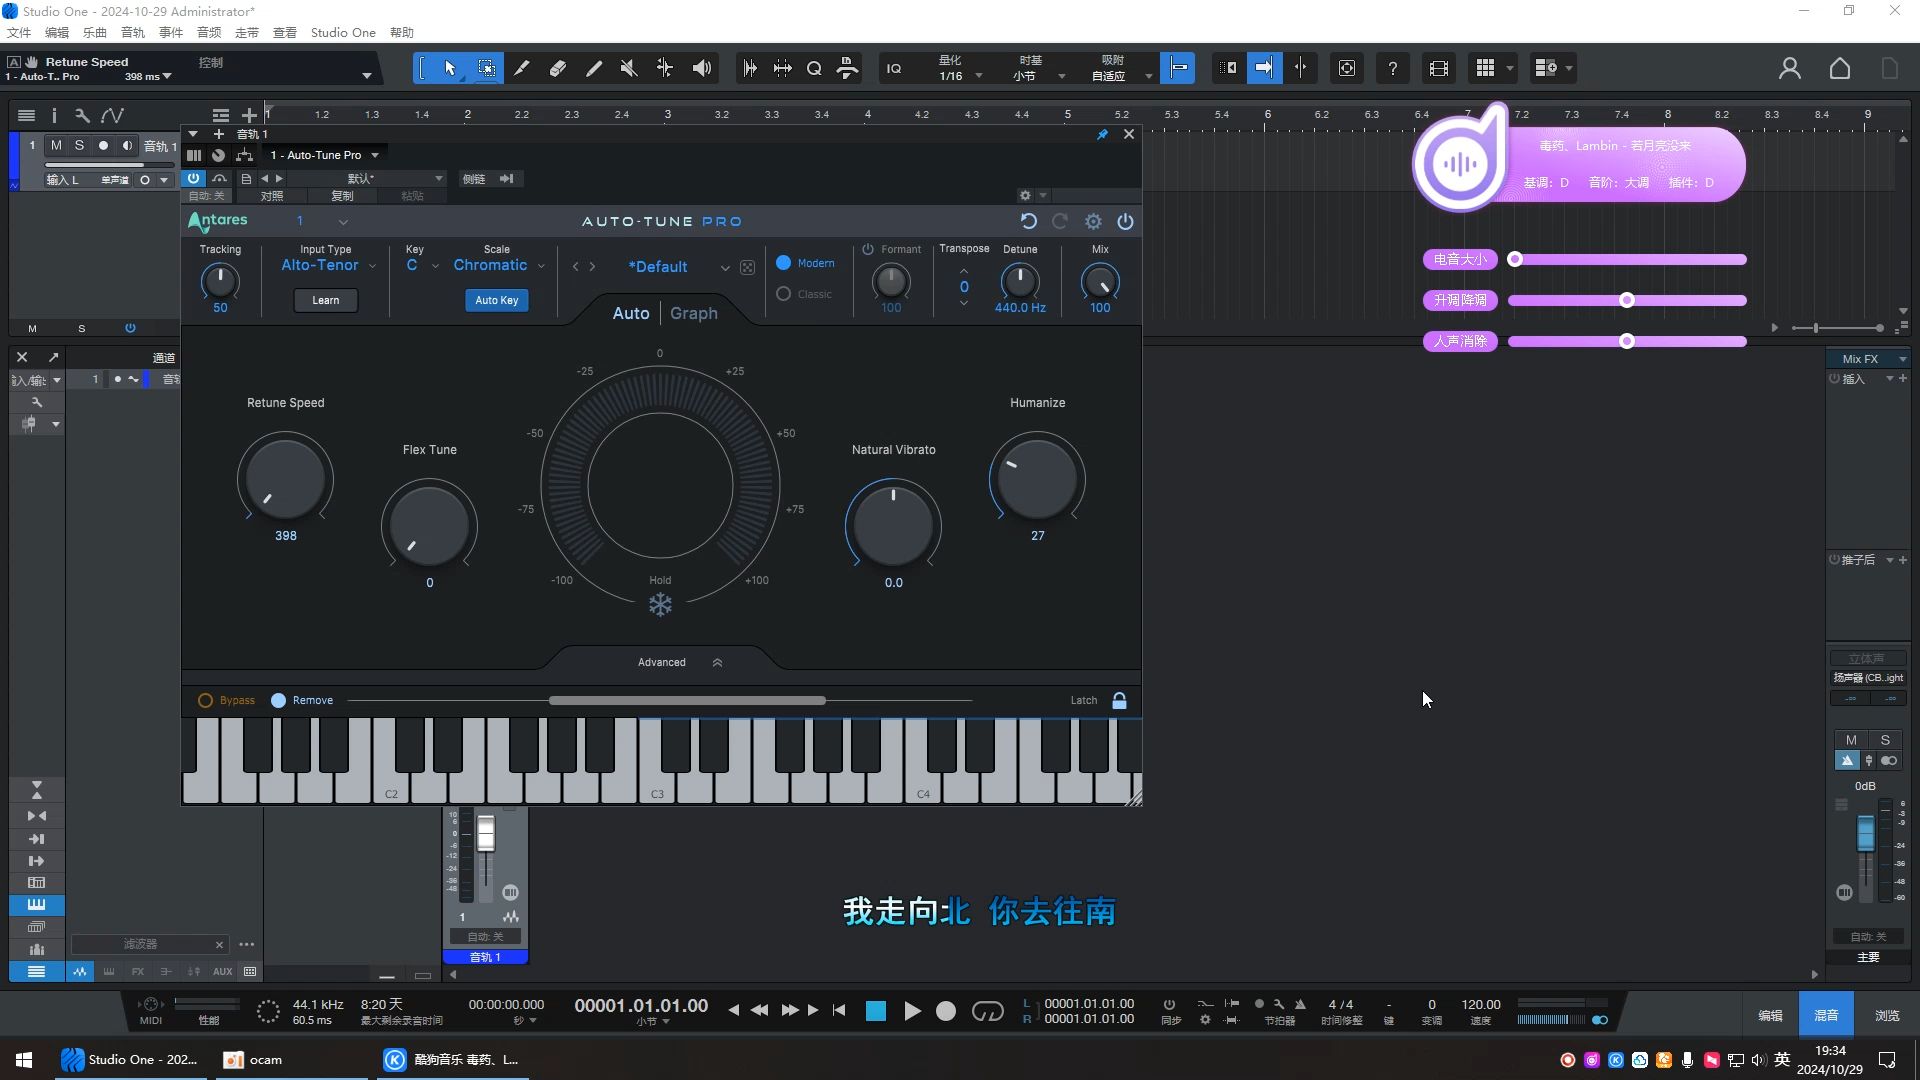Open the 文件 menu
Screen dimensions: 1920x1080
click(x=19, y=32)
